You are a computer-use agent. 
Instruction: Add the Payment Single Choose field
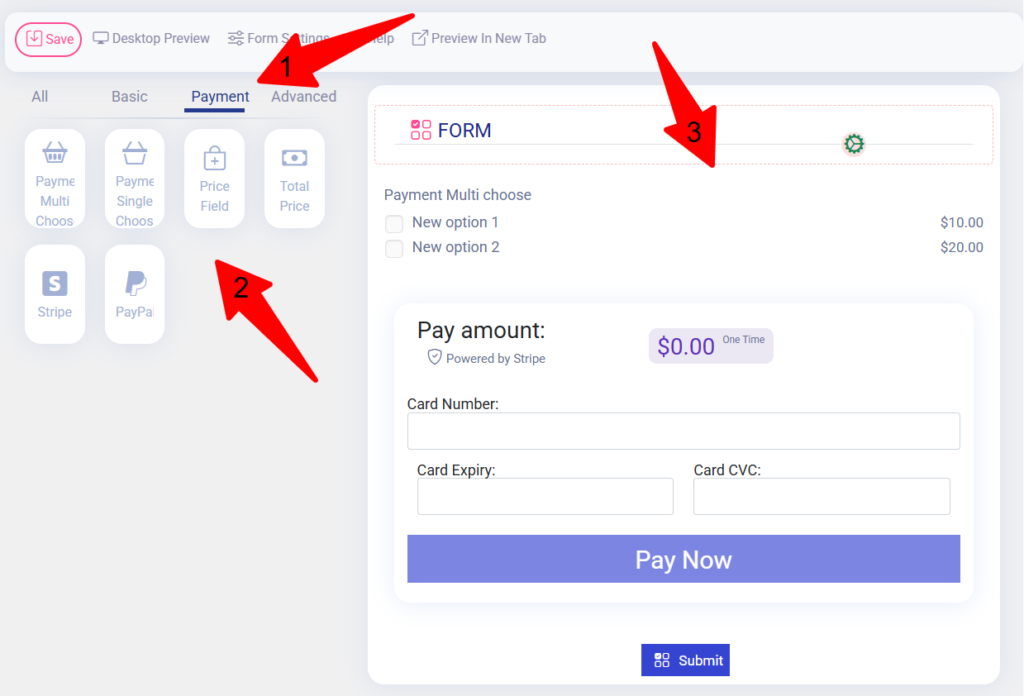(x=134, y=179)
